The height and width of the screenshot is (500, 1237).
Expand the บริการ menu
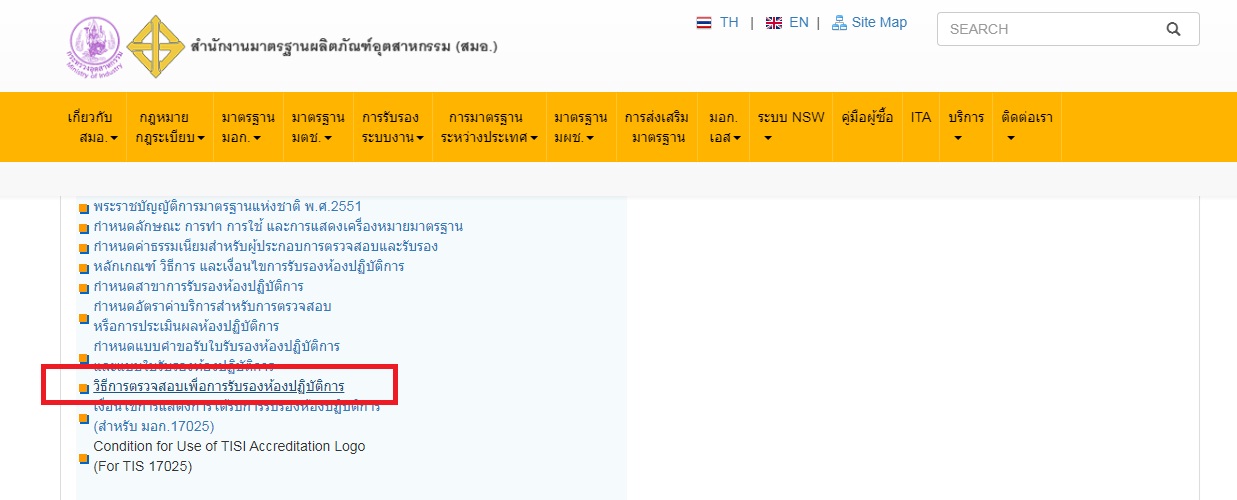(x=966, y=127)
